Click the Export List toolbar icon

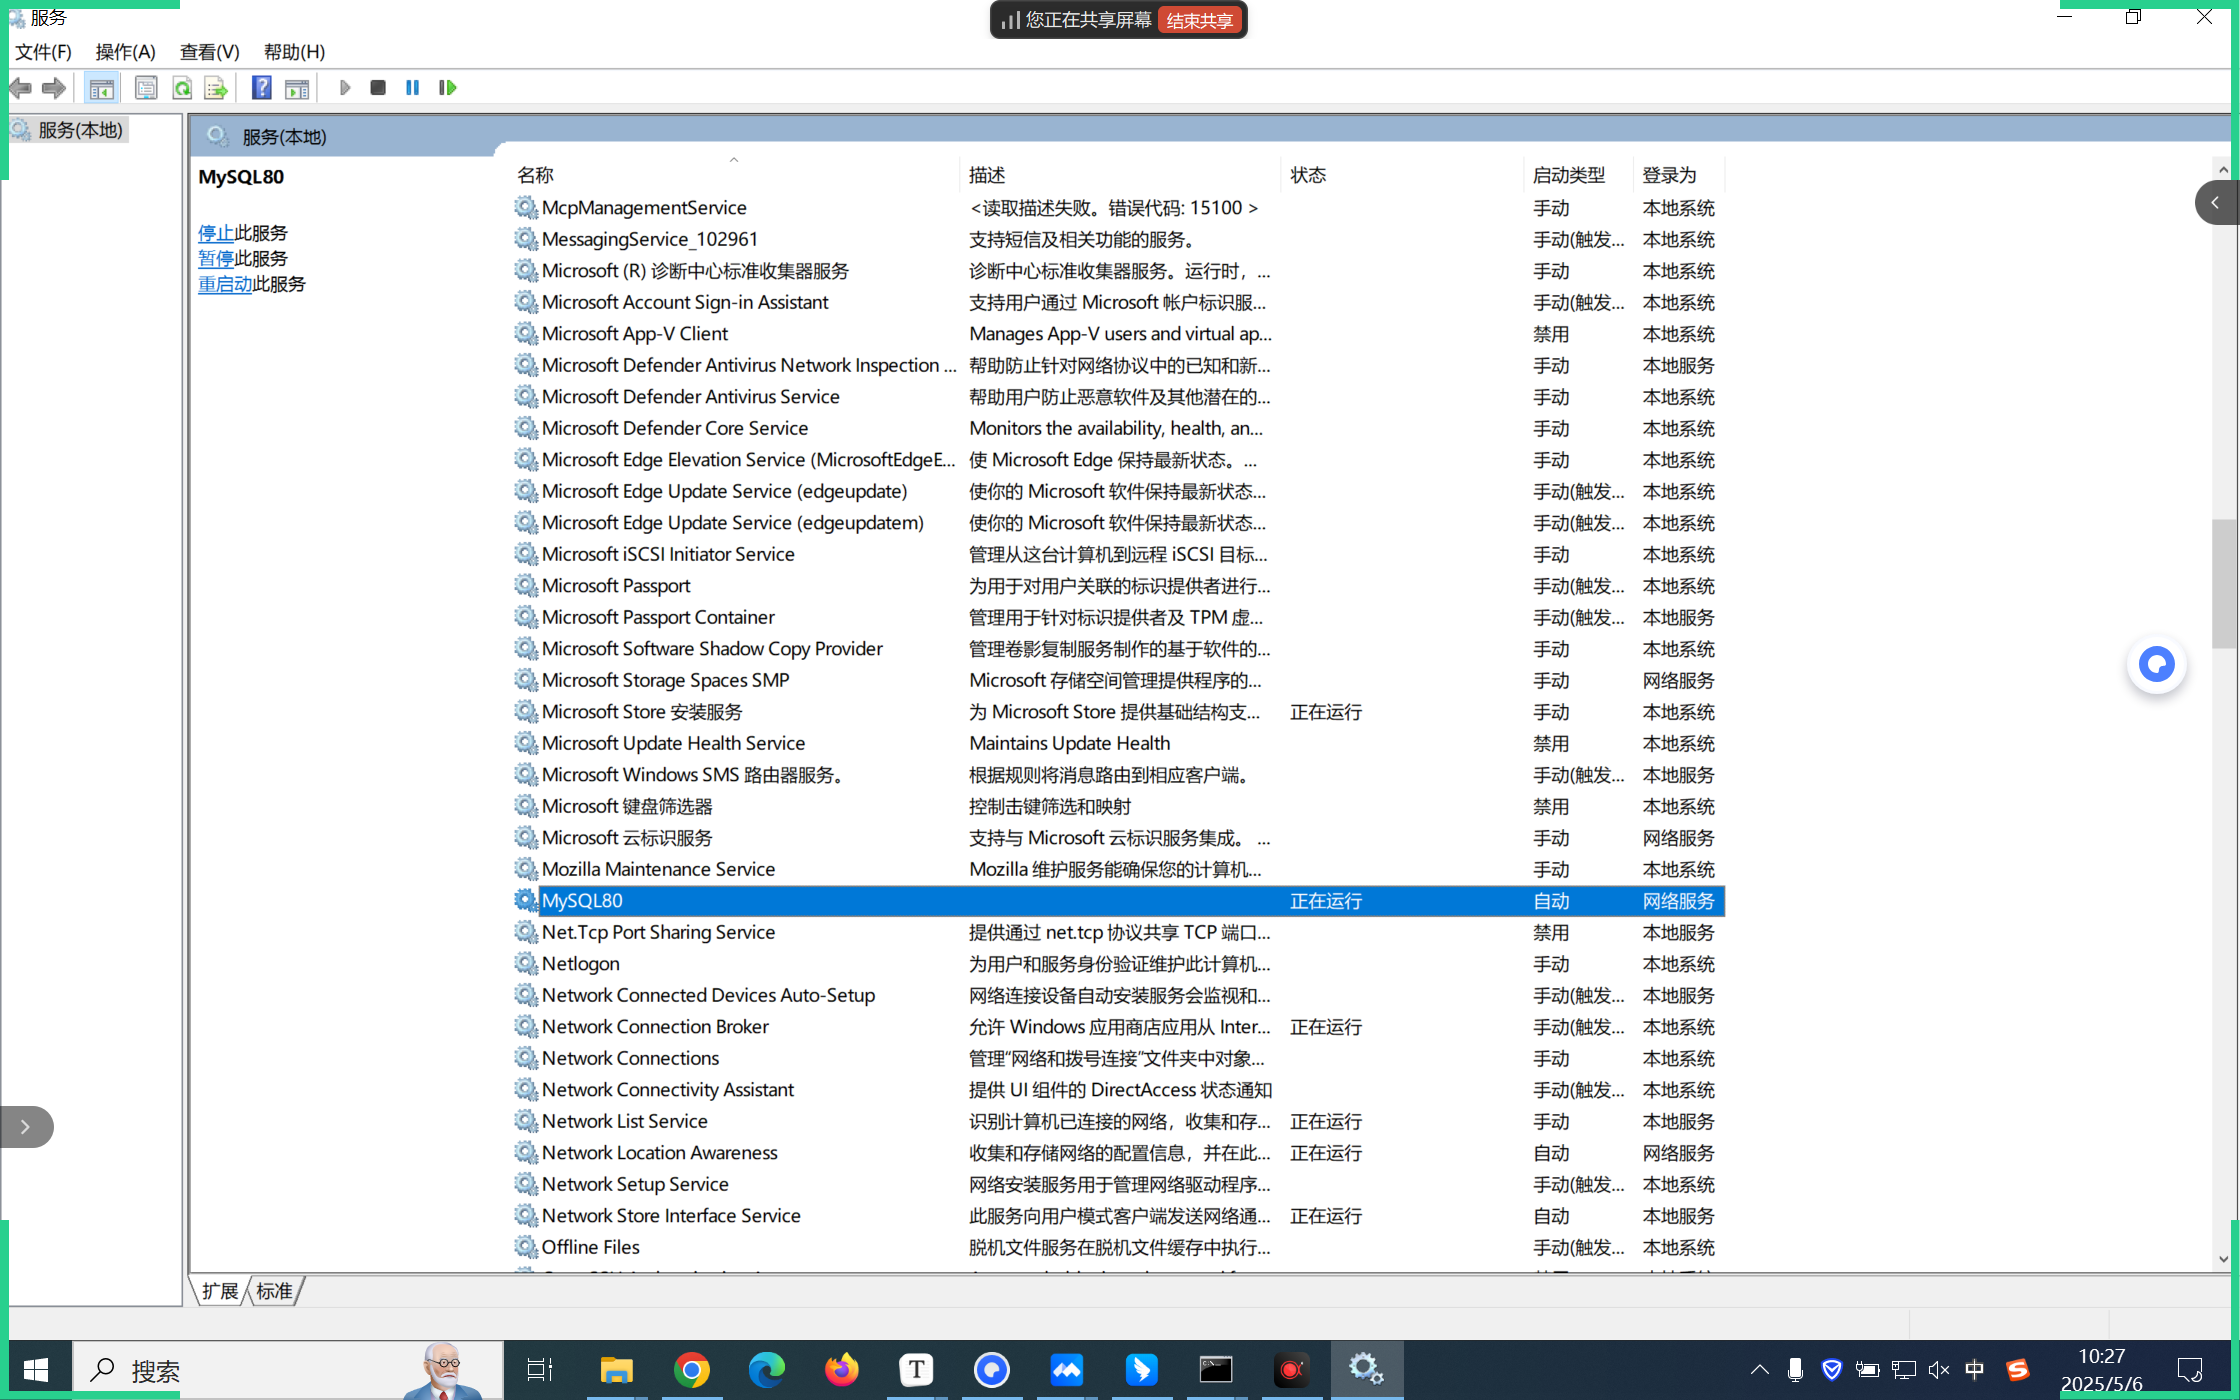point(215,88)
